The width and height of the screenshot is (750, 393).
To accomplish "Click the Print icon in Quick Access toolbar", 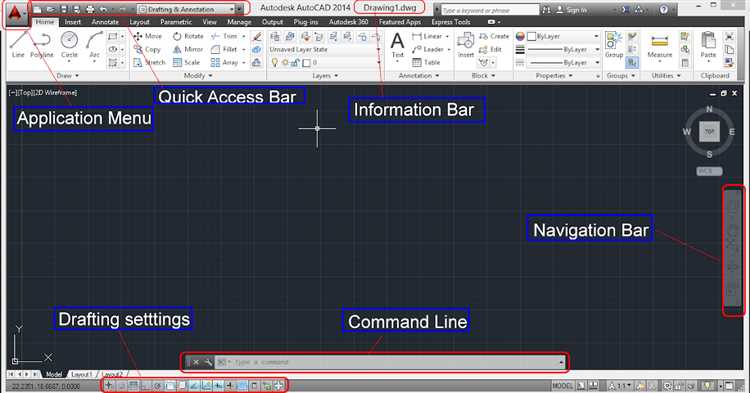I will click(89, 9).
